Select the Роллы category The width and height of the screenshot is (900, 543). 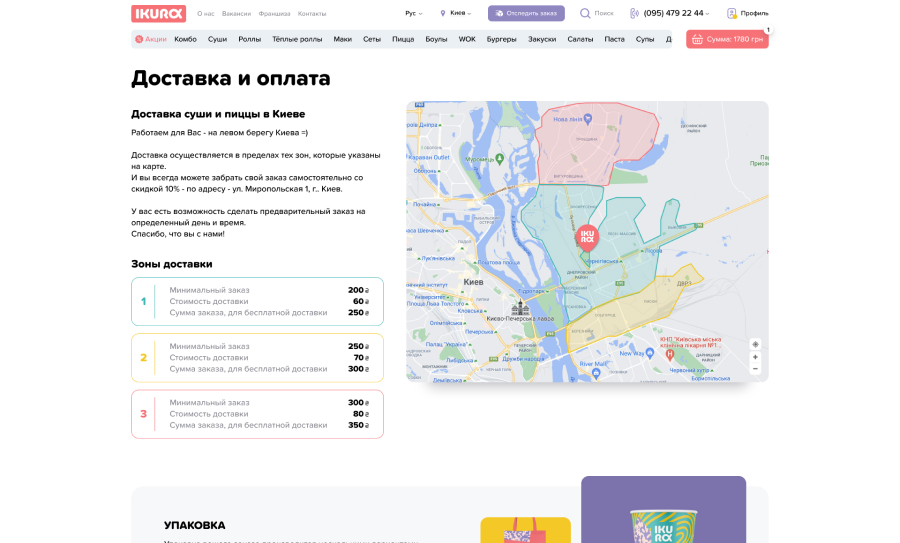(250, 39)
